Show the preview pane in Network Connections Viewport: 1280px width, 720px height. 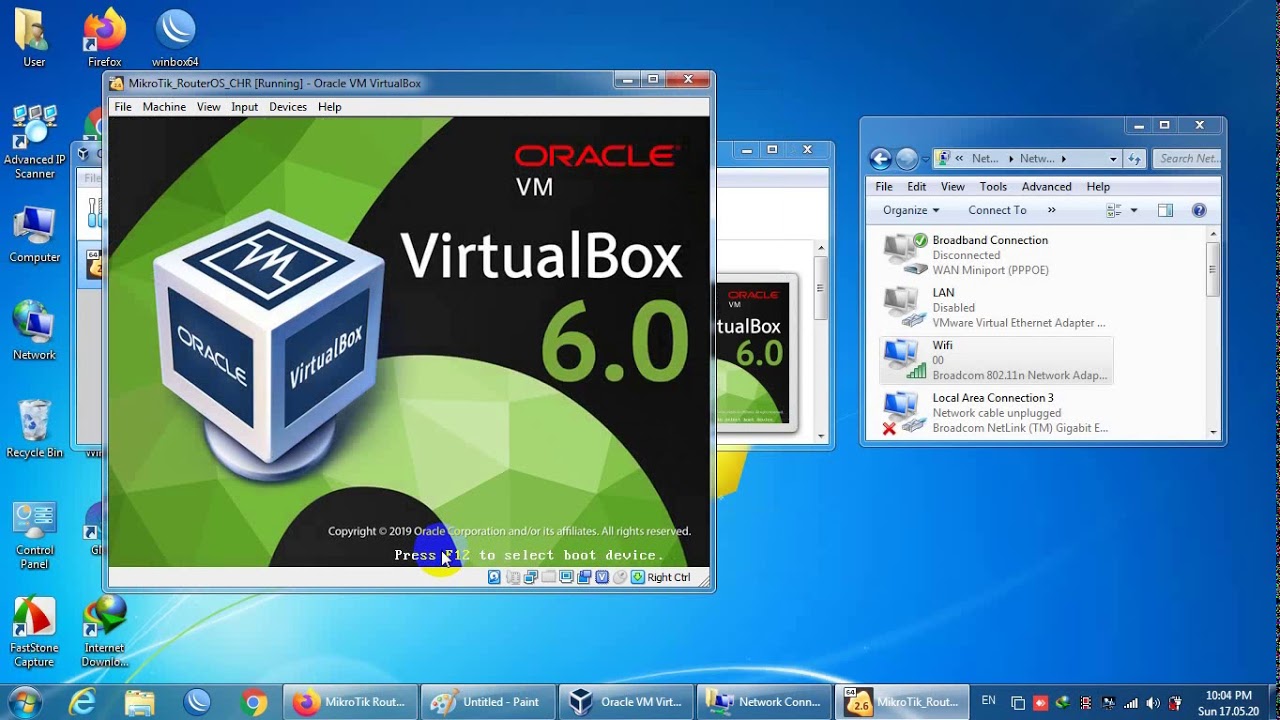click(x=1165, y=210)
